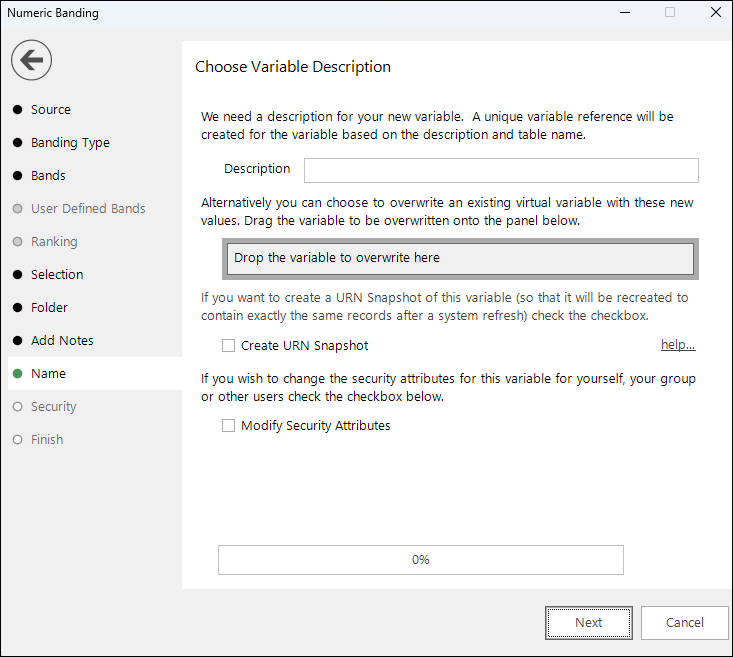
Task: Focus the Description text field
Action: tap(501, 170)
